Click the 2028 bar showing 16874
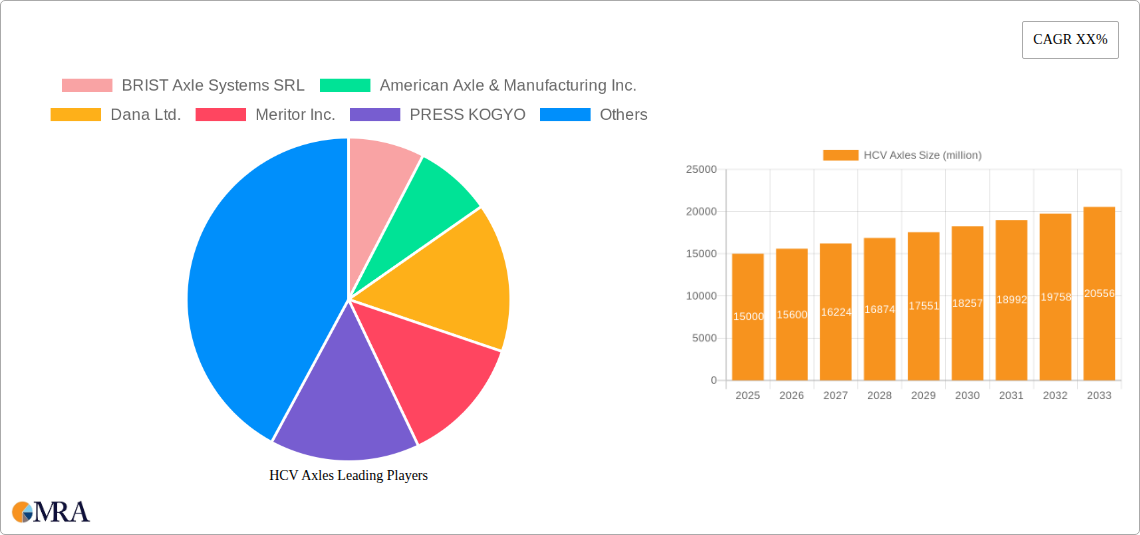 pyautogui.click(x=880, y=309)
